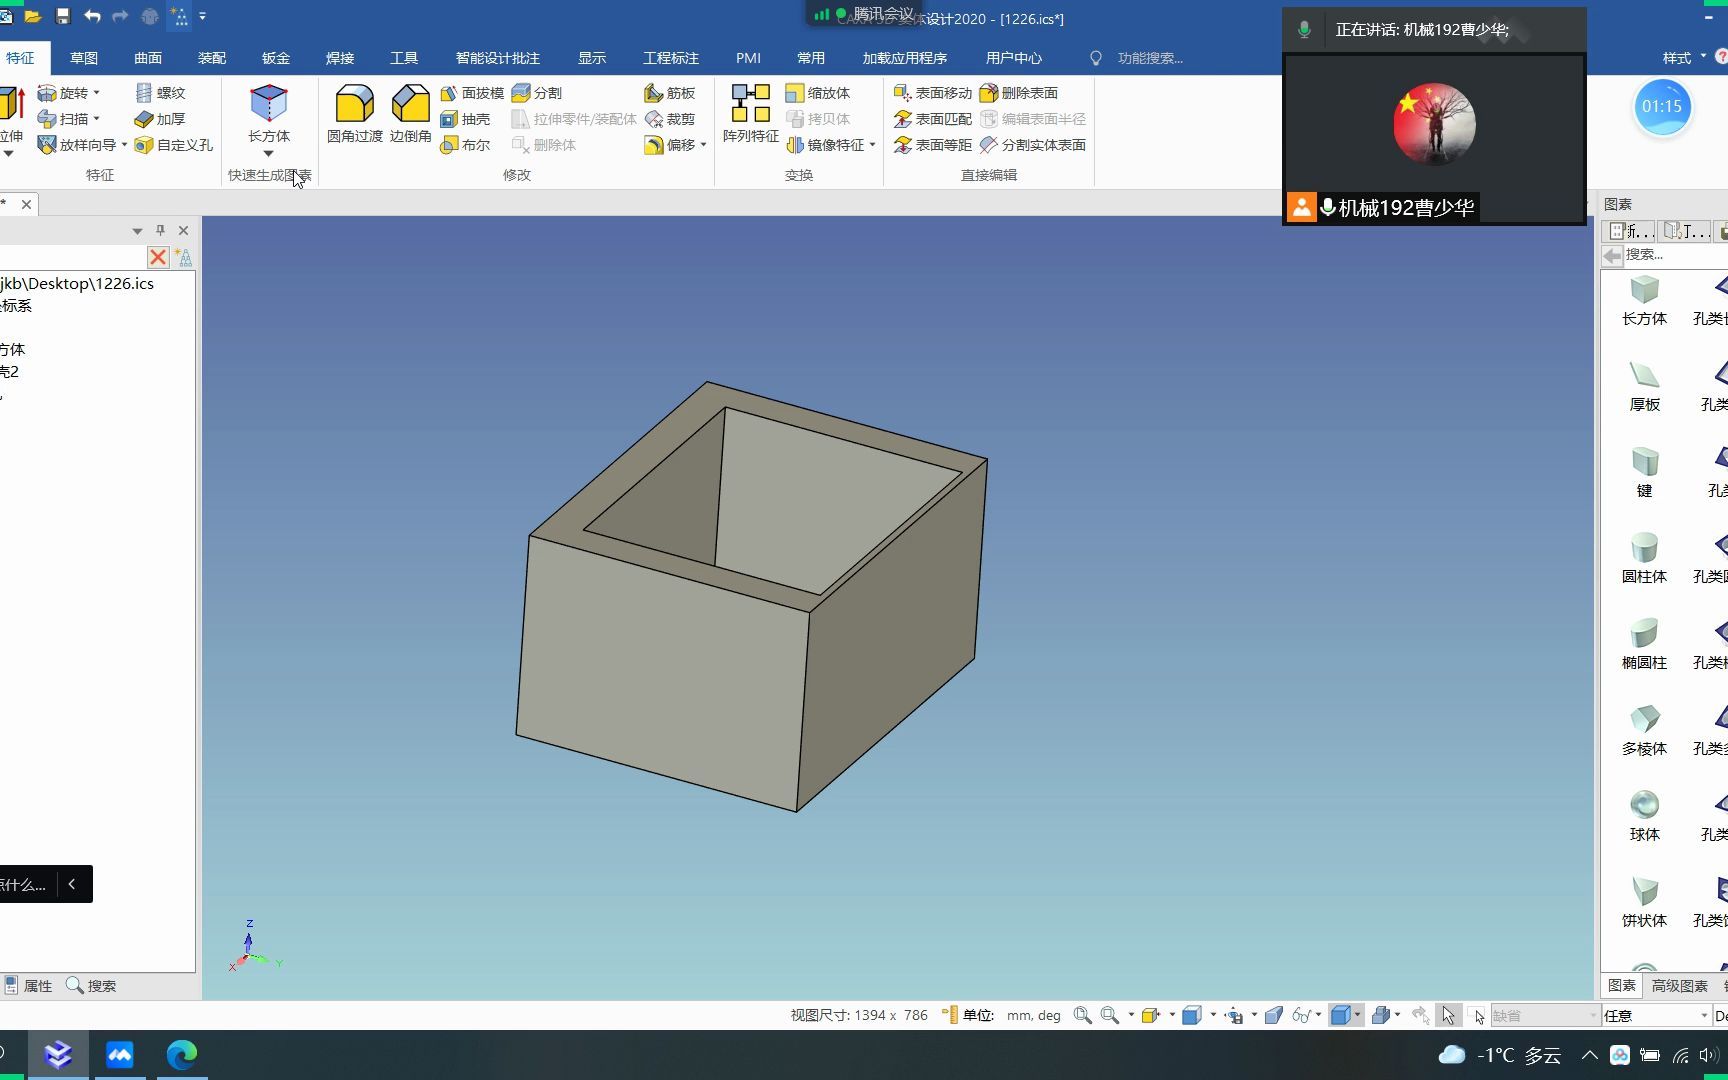This screenshot has width=1728, height=1080.
Task: Open the 任意 combo box in status bar
Action: 1656,1016
